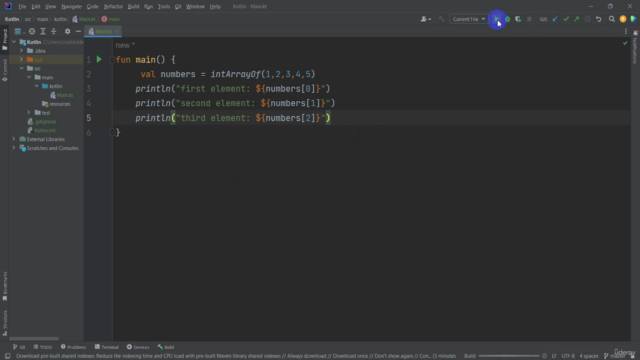This screenshot has width=640, height=360.
Task: Show Git history via the clock icon
Action: (x=587, y=19)
